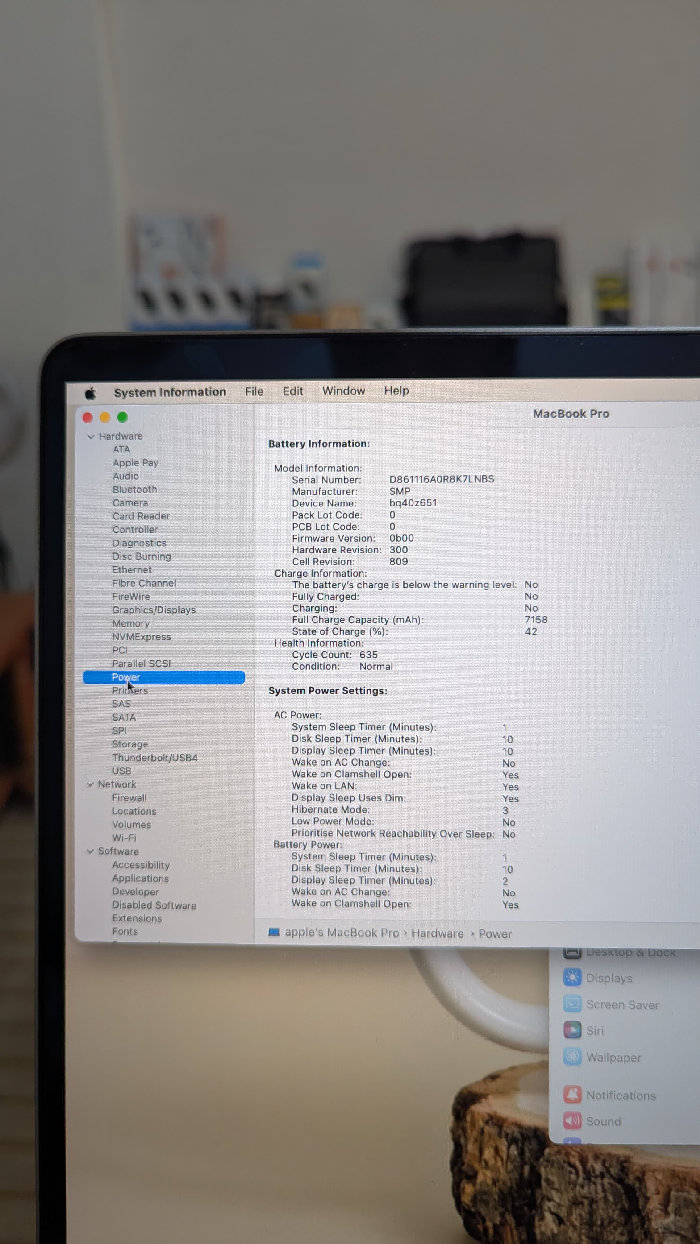Open the Help menu
This screenshot has height=1244, width=700.
396,391
